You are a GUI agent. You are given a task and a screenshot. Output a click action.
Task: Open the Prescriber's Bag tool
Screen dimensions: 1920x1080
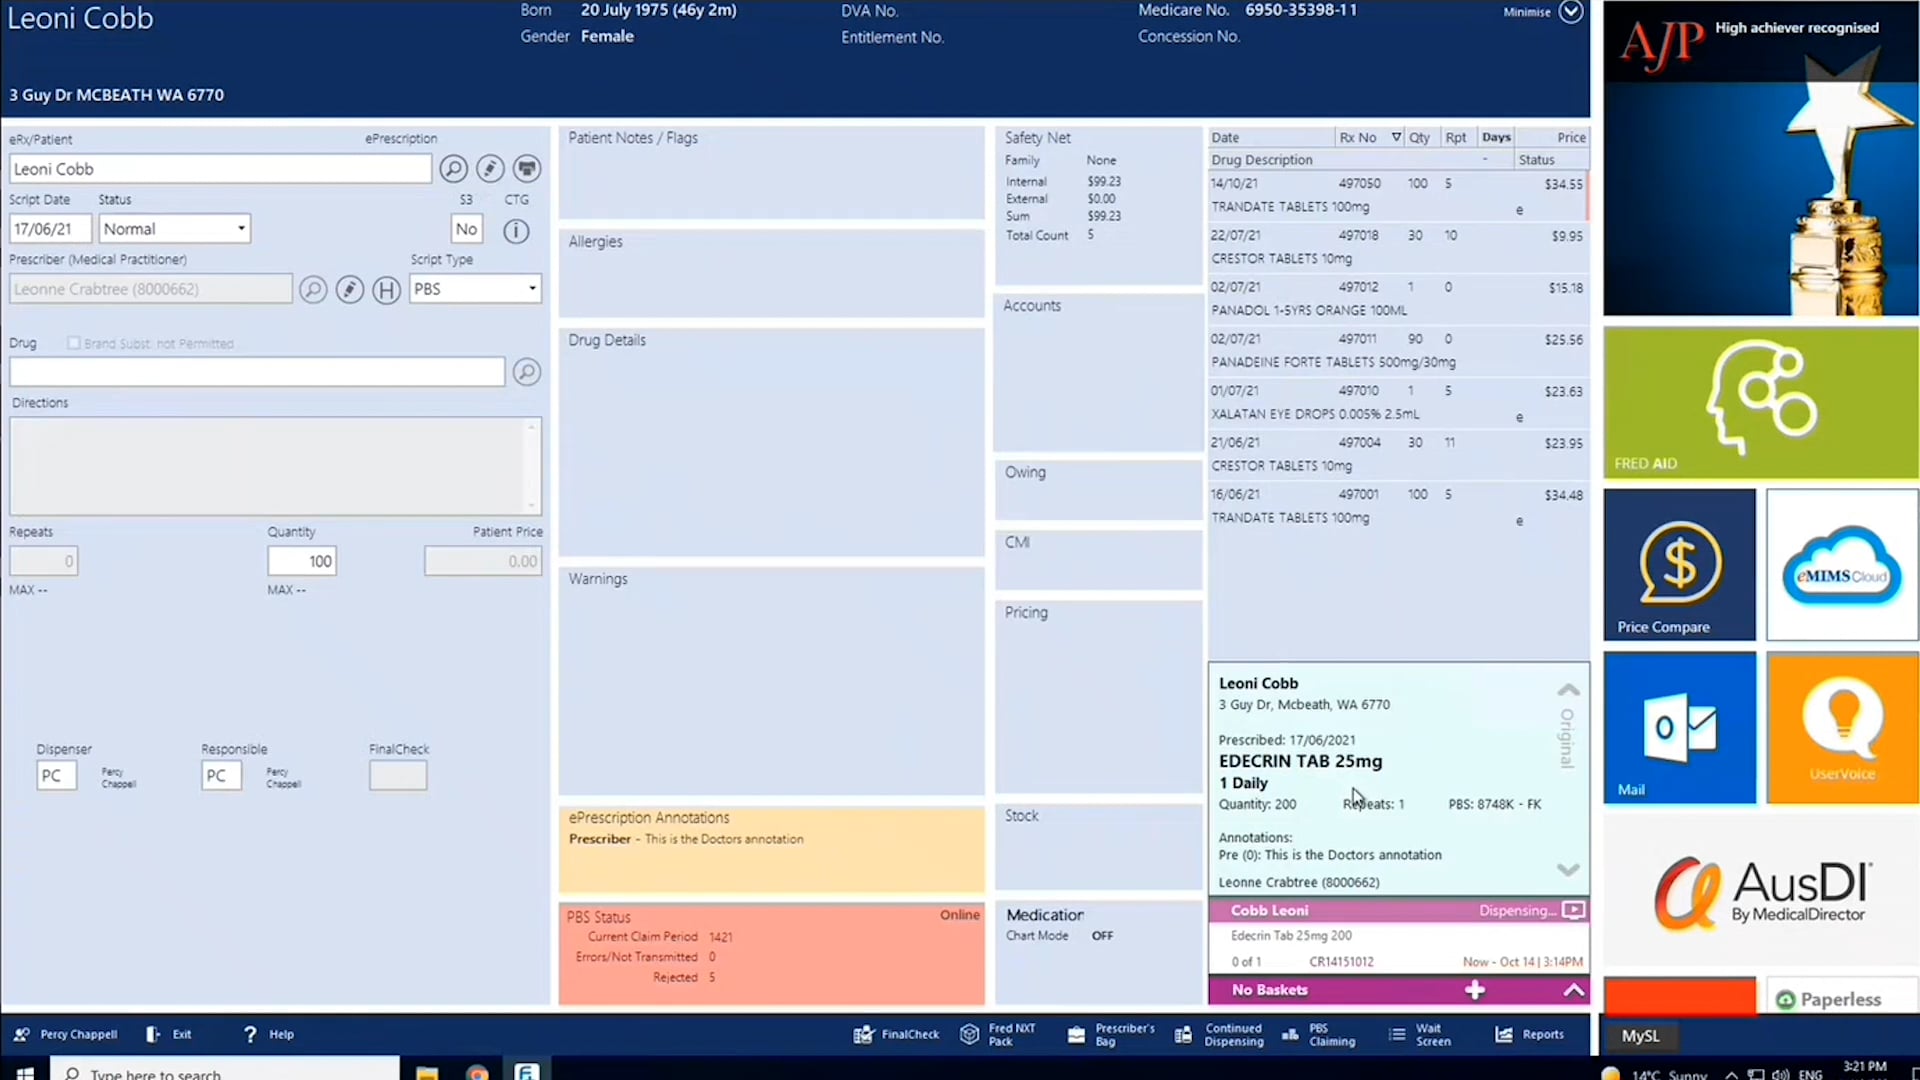(1111, 1034)
